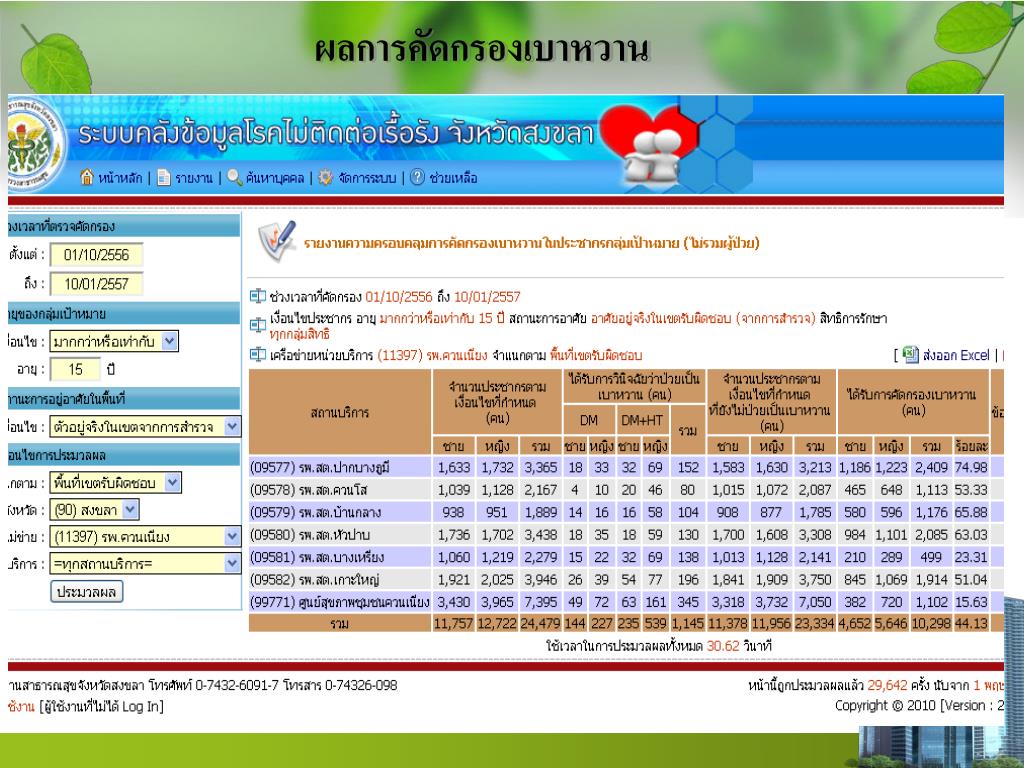Click the total percentage 44.13
The height and width of the screenshot is (768, 1024).
click(x=971, y=623)
